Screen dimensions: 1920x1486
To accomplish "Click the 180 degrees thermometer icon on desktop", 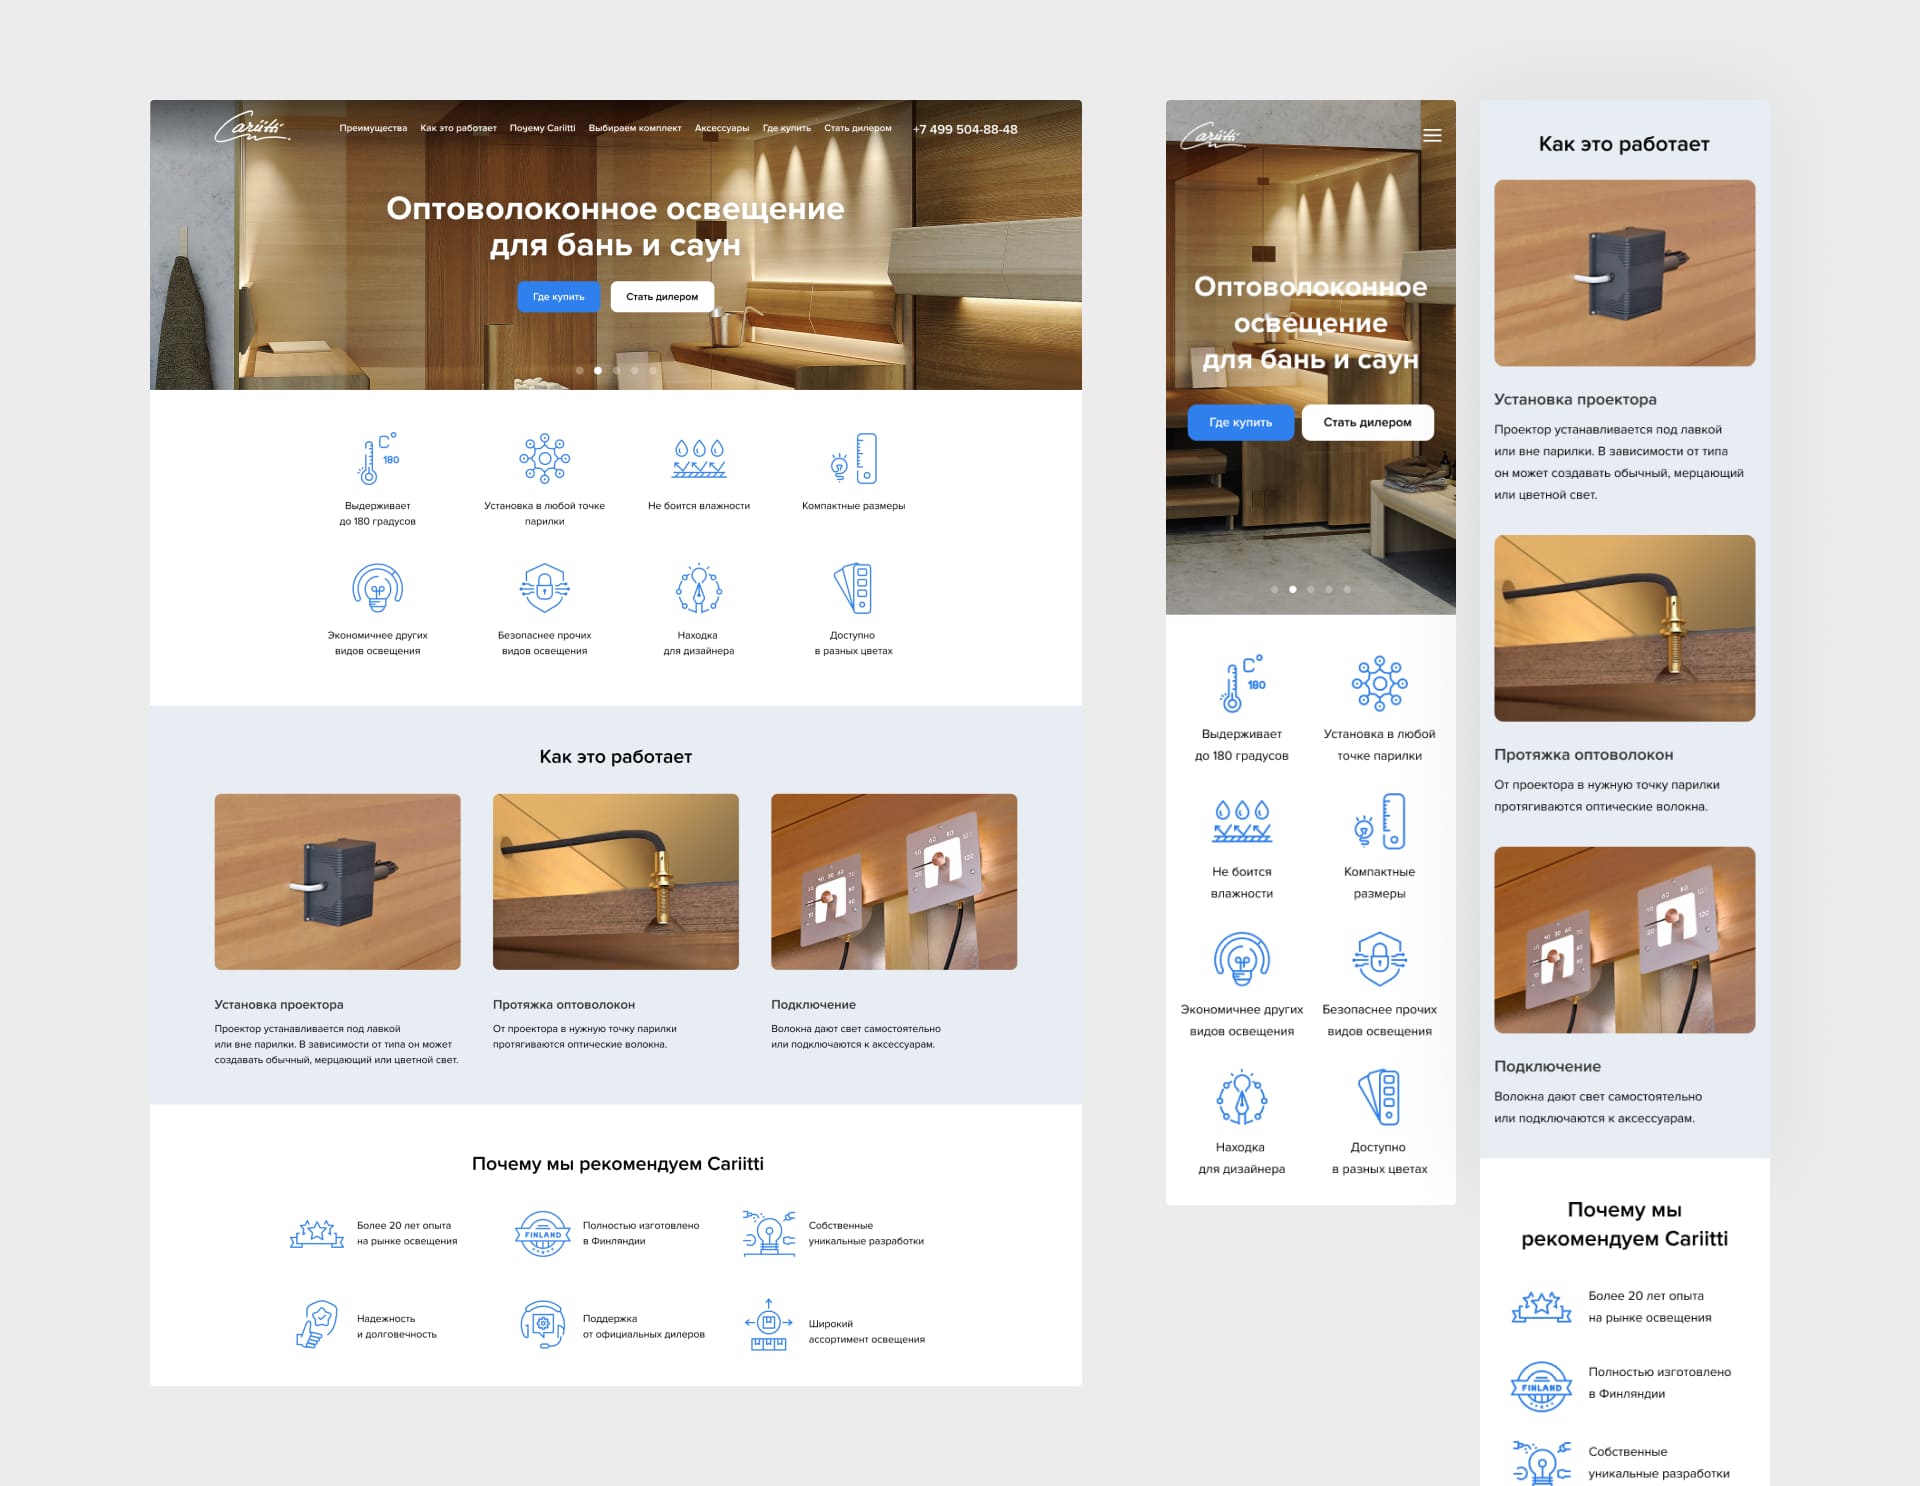I will pos(377,459).
